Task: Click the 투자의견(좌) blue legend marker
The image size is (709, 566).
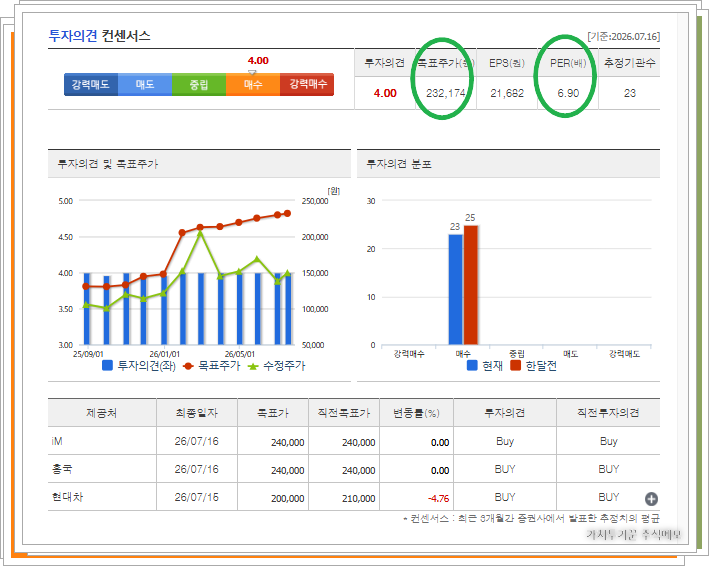Action: coord(107,365)
